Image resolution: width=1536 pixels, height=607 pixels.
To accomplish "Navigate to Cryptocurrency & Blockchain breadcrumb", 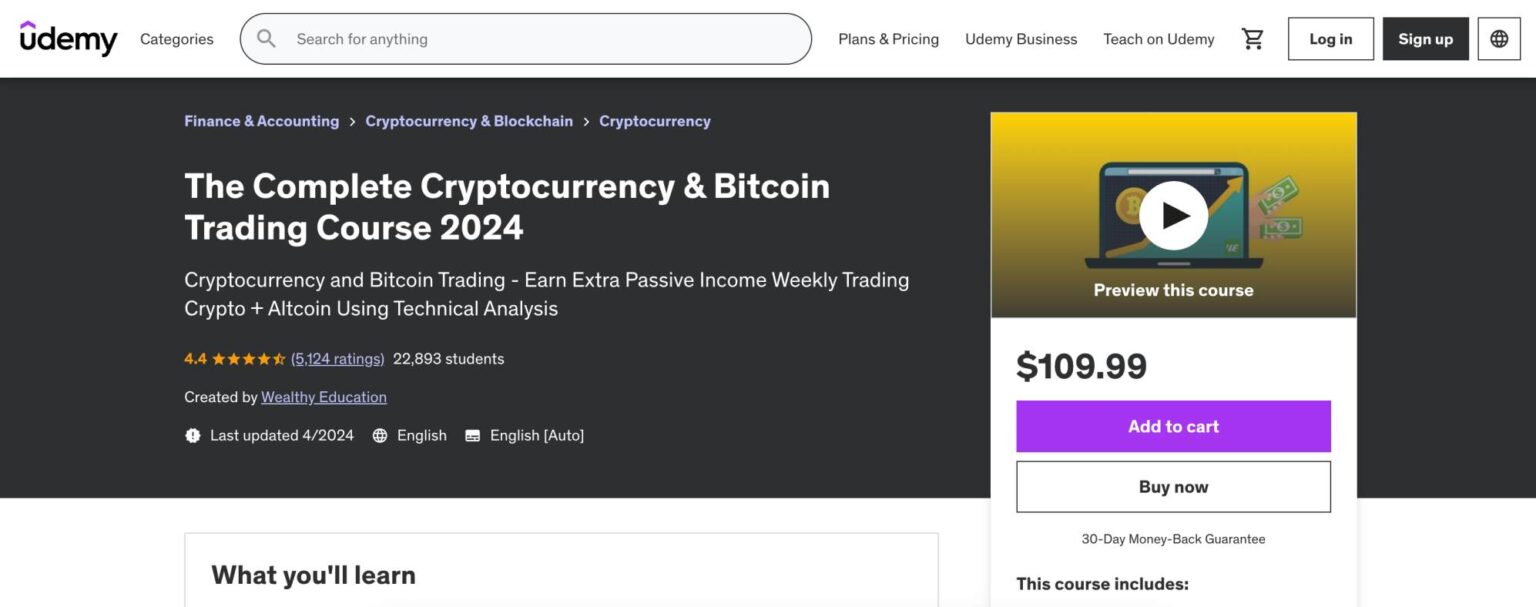I will pos(469,120).
